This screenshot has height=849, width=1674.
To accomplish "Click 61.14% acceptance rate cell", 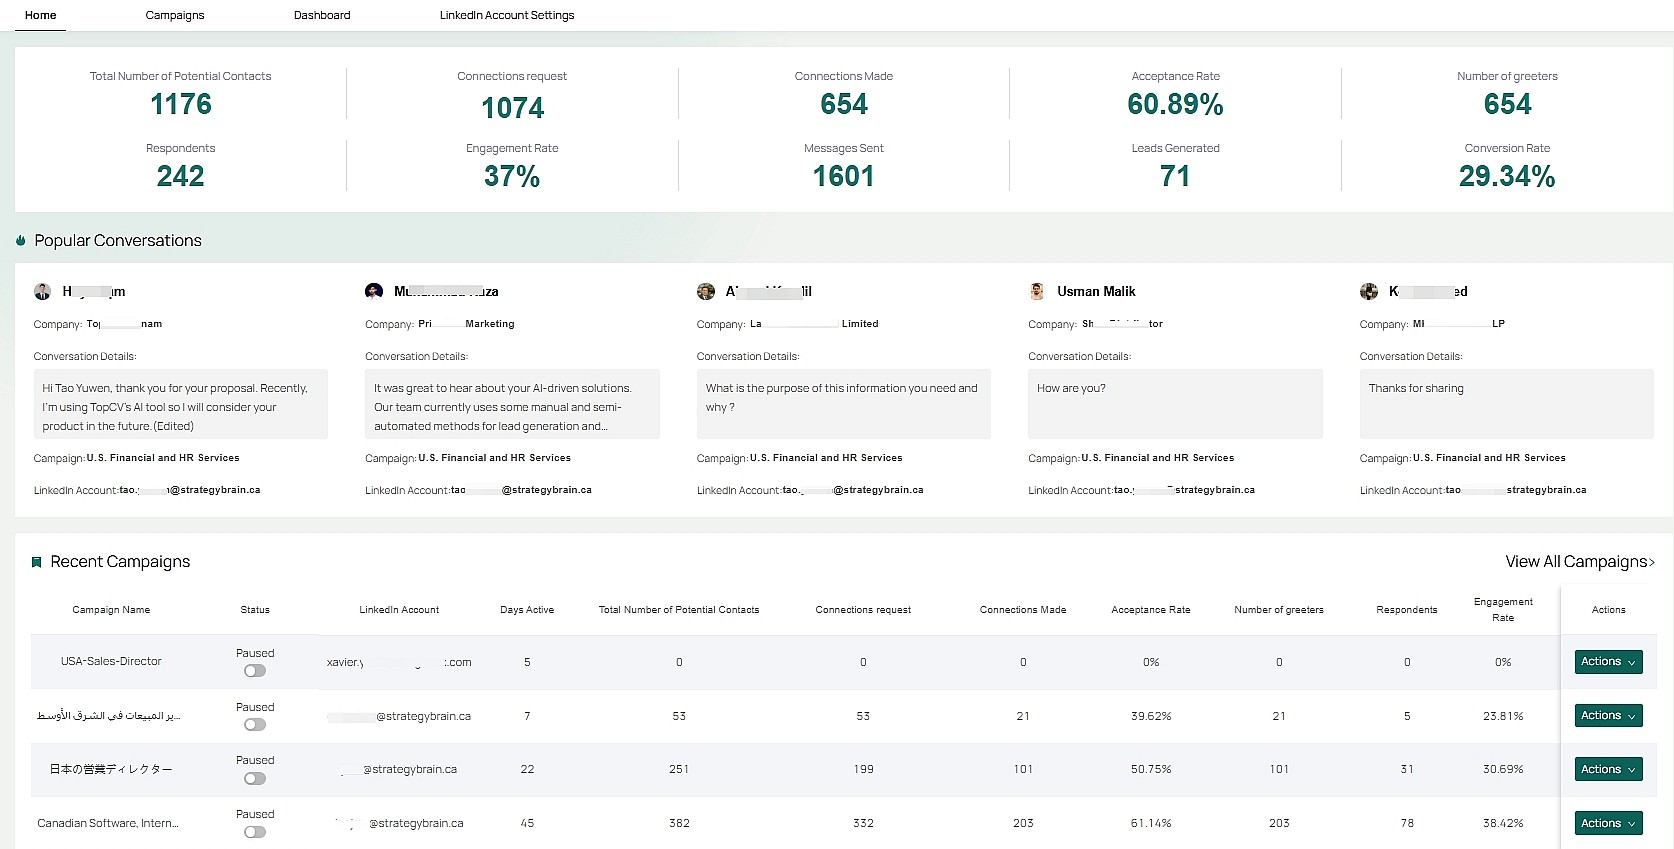I will [x=1151, y=823].
